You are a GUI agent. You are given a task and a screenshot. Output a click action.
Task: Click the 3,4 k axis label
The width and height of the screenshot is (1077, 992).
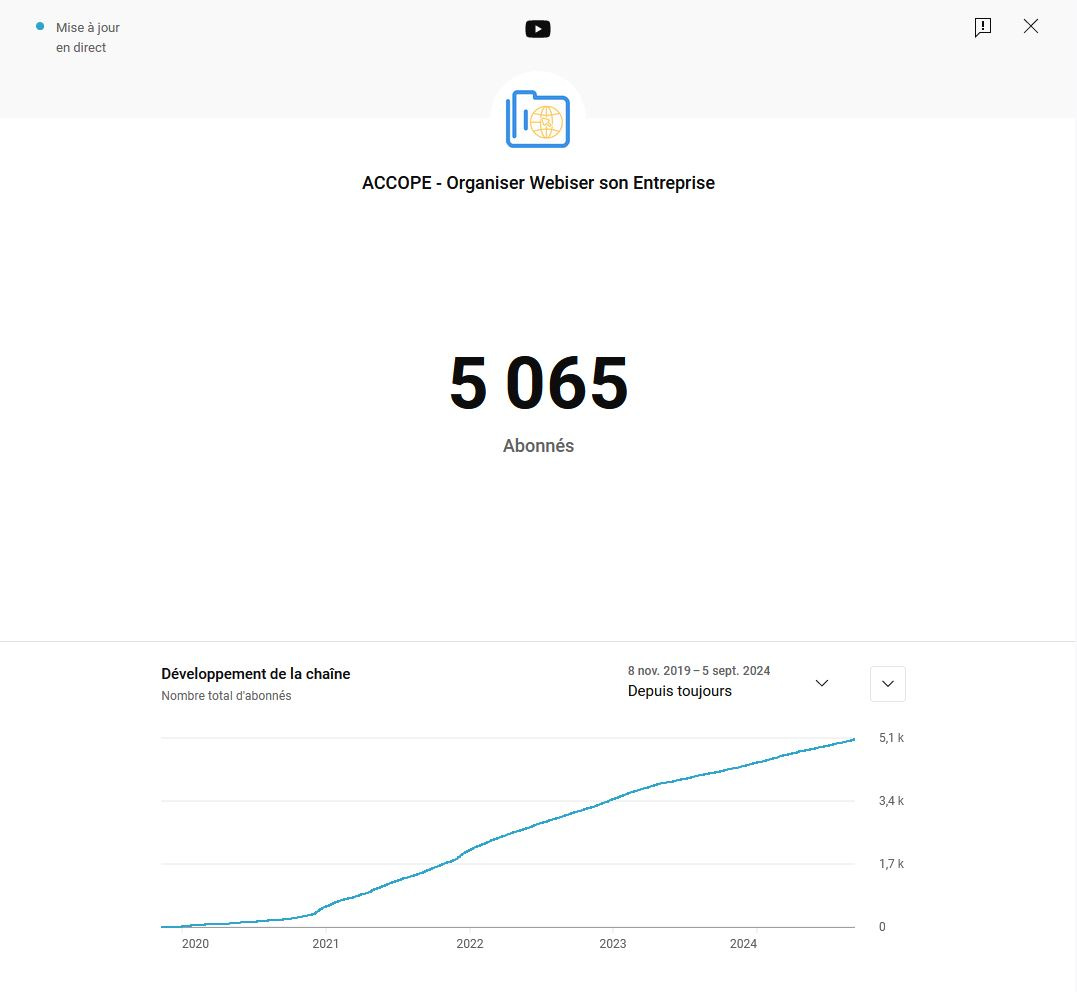pyautogui.click(x=891, y=801)
